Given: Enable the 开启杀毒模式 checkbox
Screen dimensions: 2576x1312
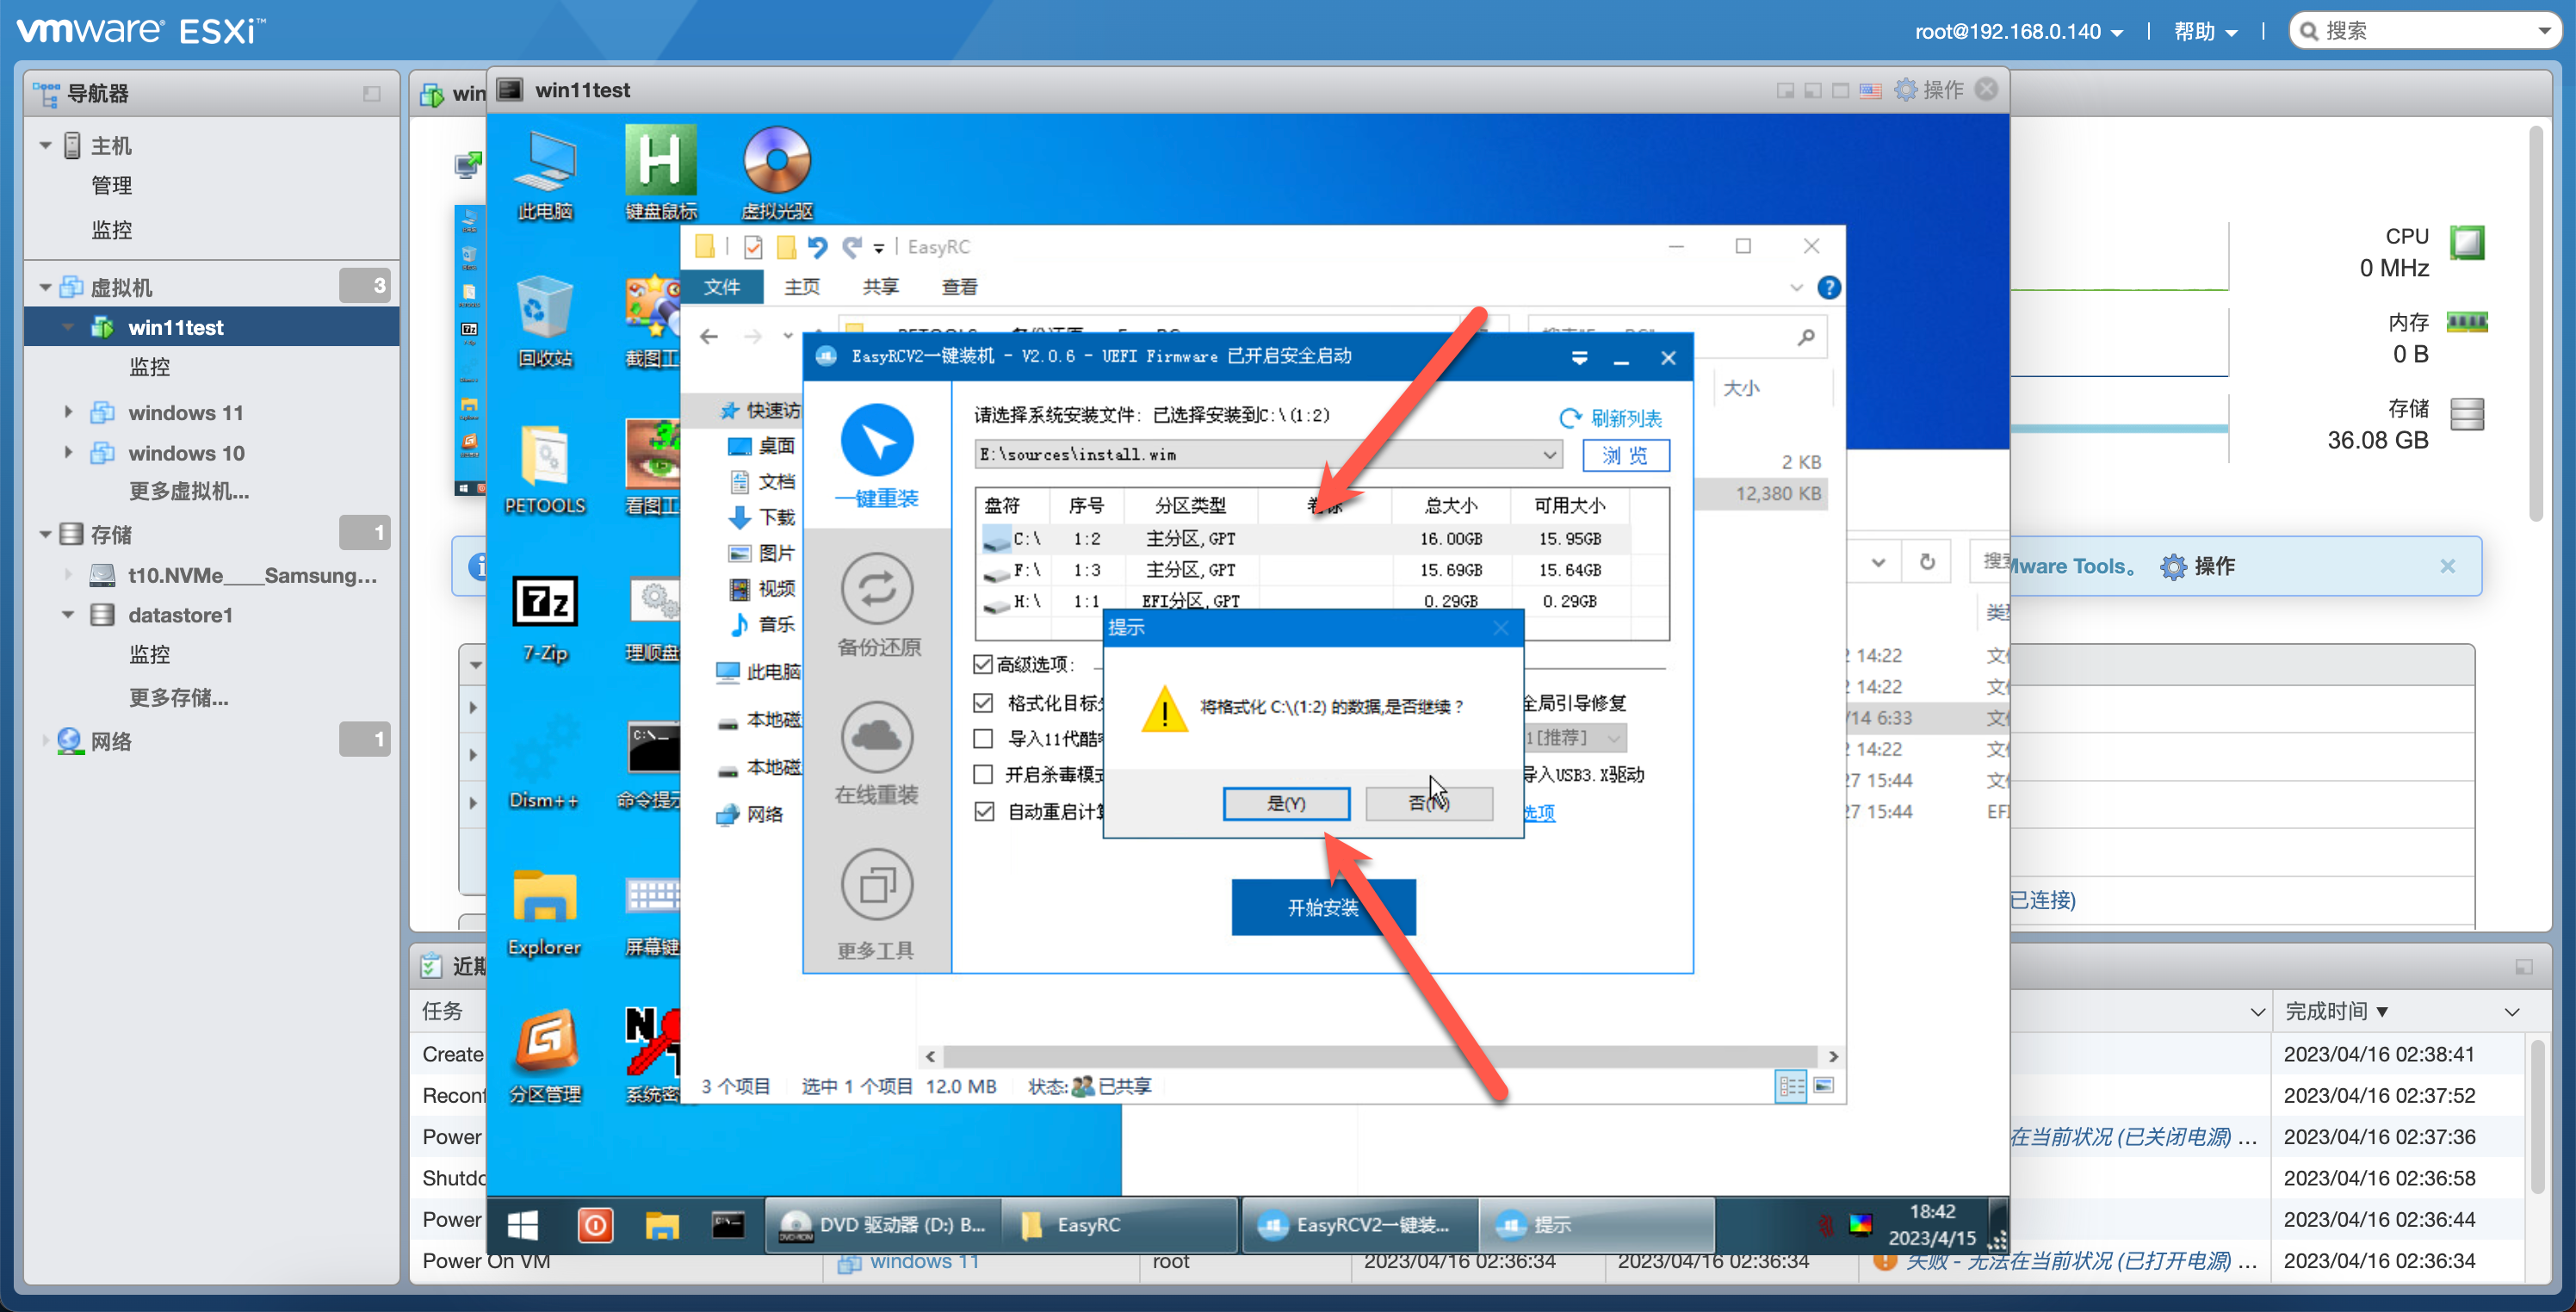Looking at the screenshot, I should [983, 774].
